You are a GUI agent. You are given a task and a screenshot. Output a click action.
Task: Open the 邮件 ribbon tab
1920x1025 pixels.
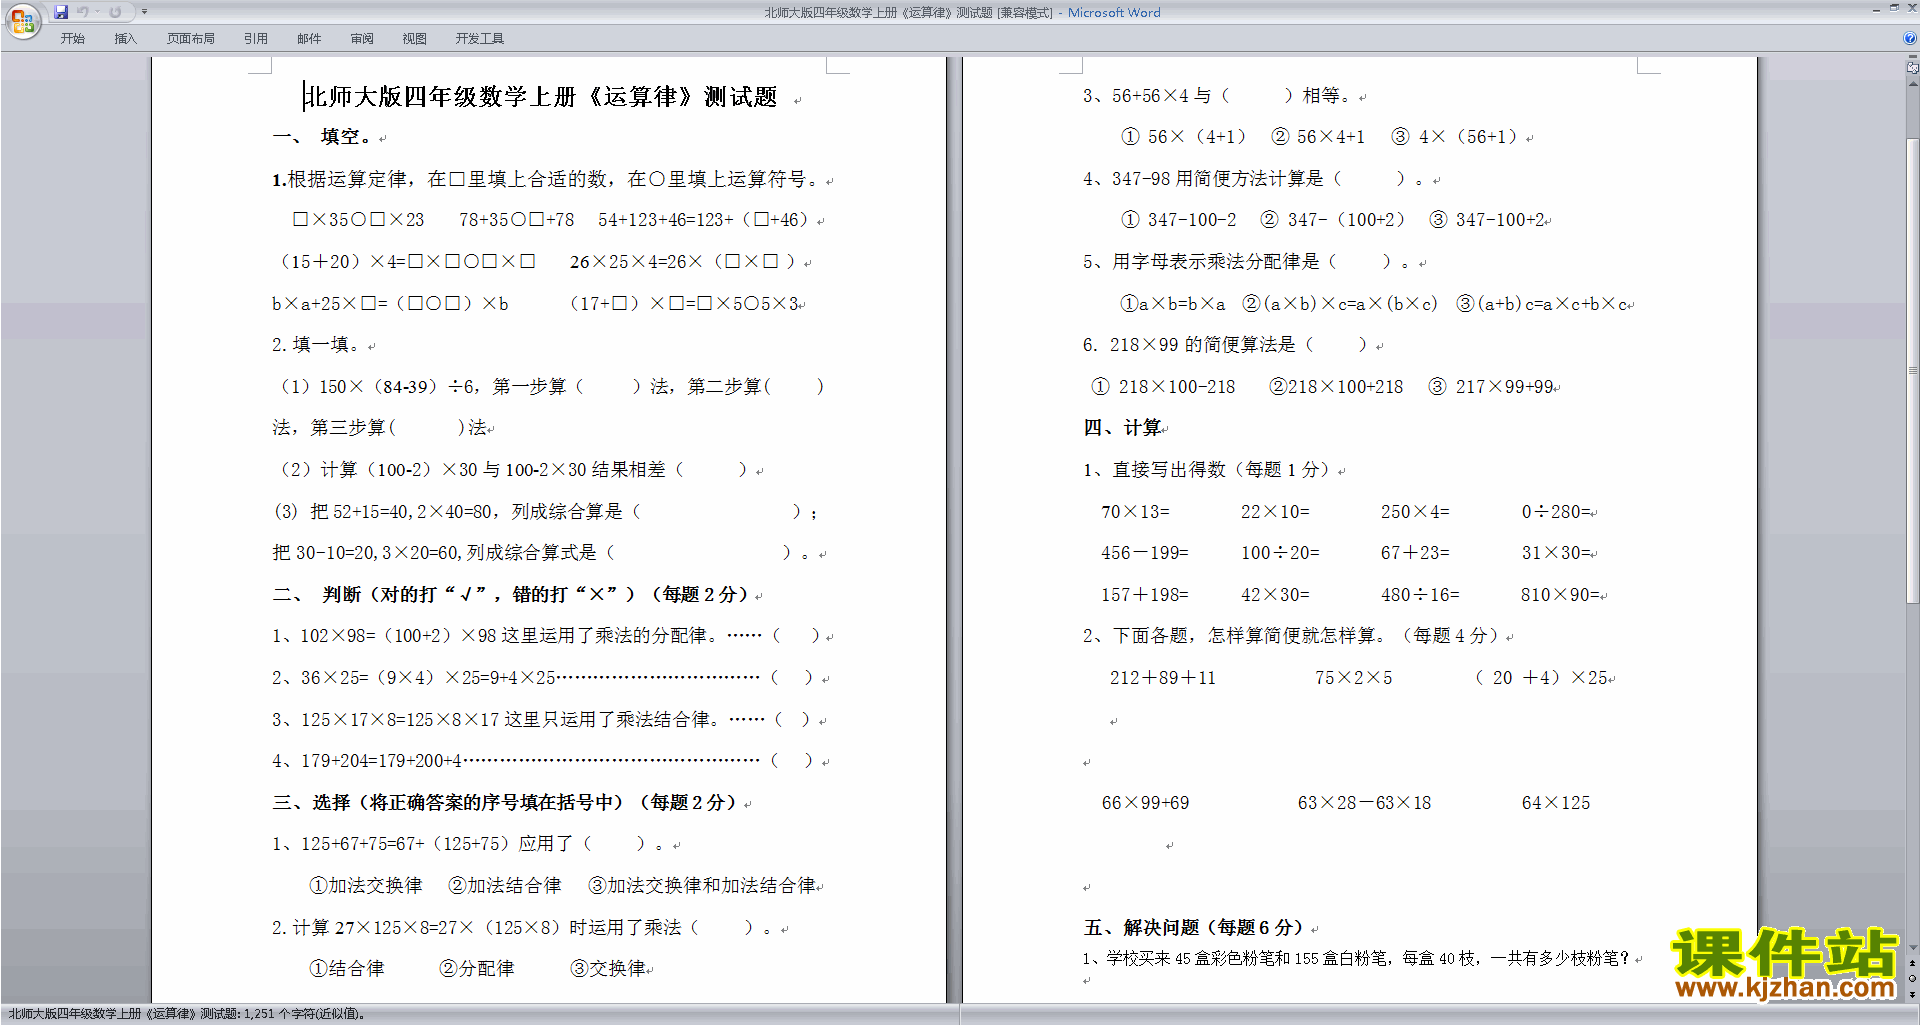(x=309, y=39)
